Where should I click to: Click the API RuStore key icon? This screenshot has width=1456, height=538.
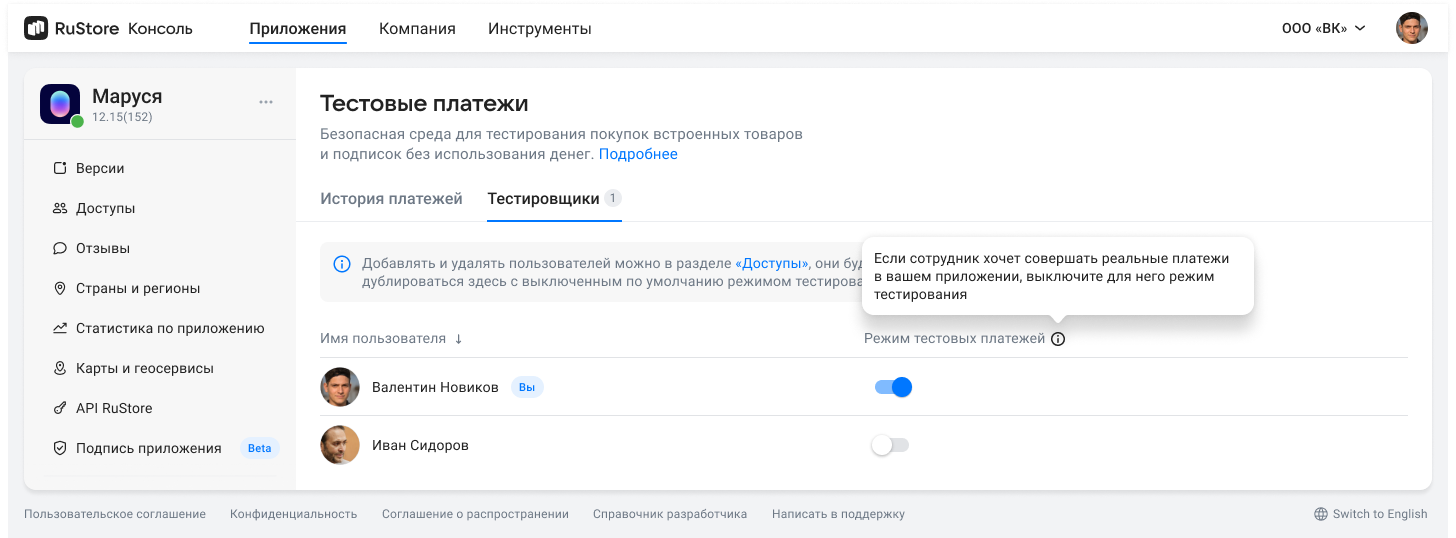click(59, 408)
